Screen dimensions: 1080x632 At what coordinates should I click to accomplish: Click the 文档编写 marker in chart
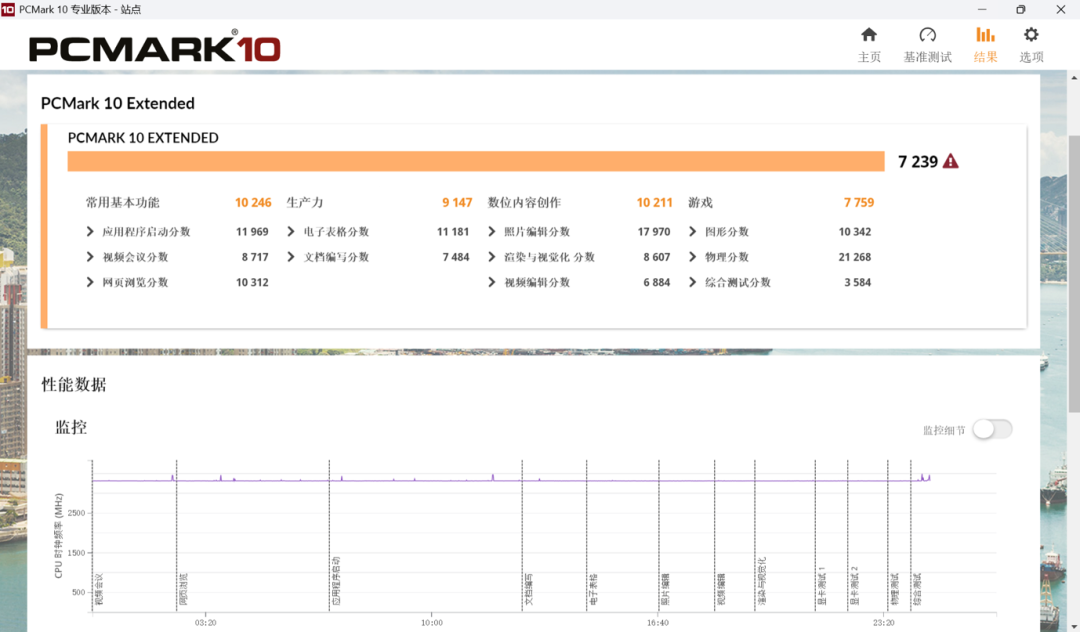(x=529, y=589)
